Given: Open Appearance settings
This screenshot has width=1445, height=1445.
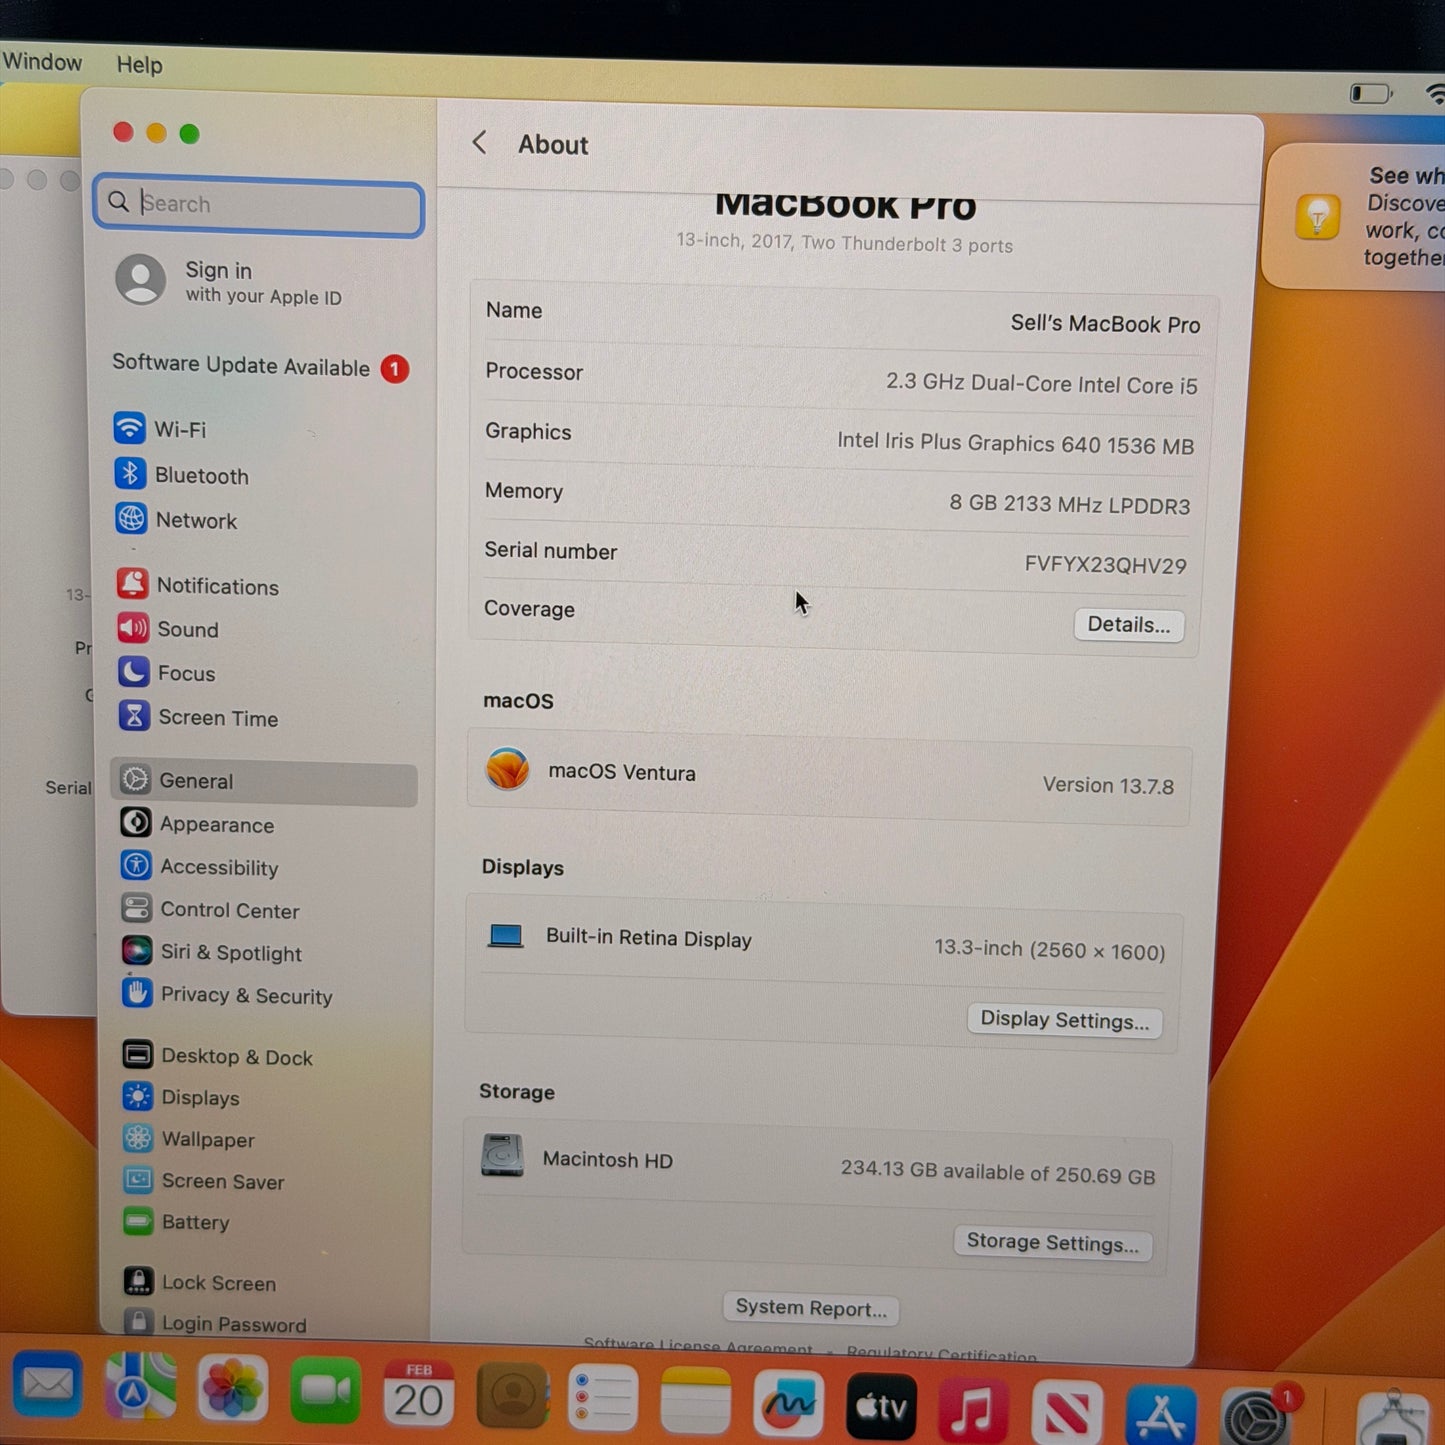Looking at the screenshot, I should (x=198, y=824).
